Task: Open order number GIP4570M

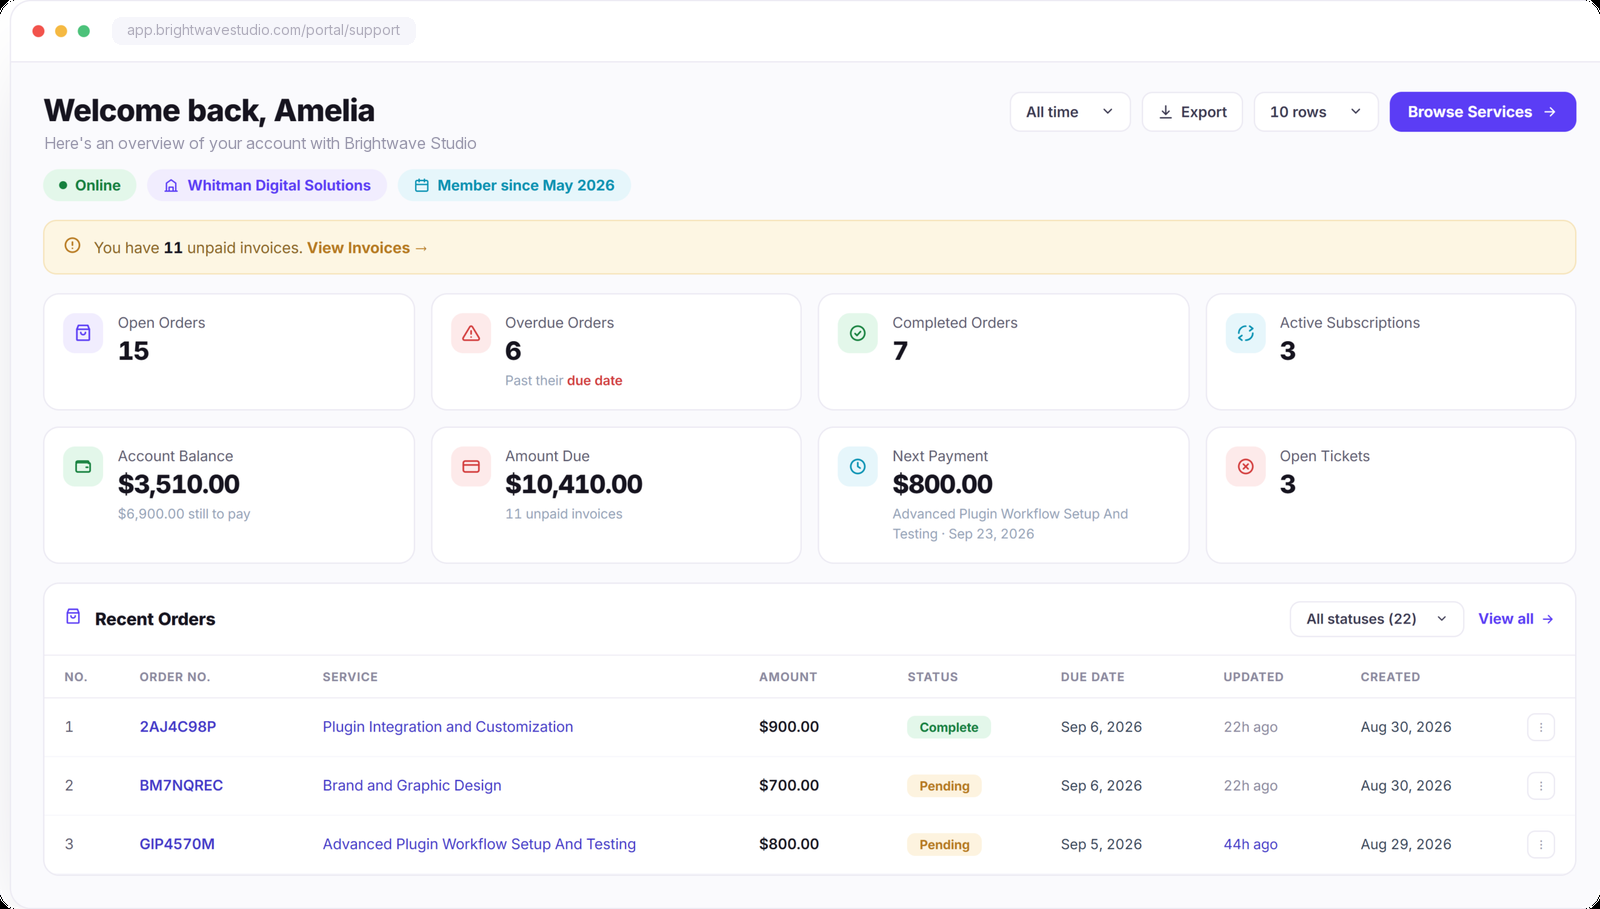Action: 177,845
